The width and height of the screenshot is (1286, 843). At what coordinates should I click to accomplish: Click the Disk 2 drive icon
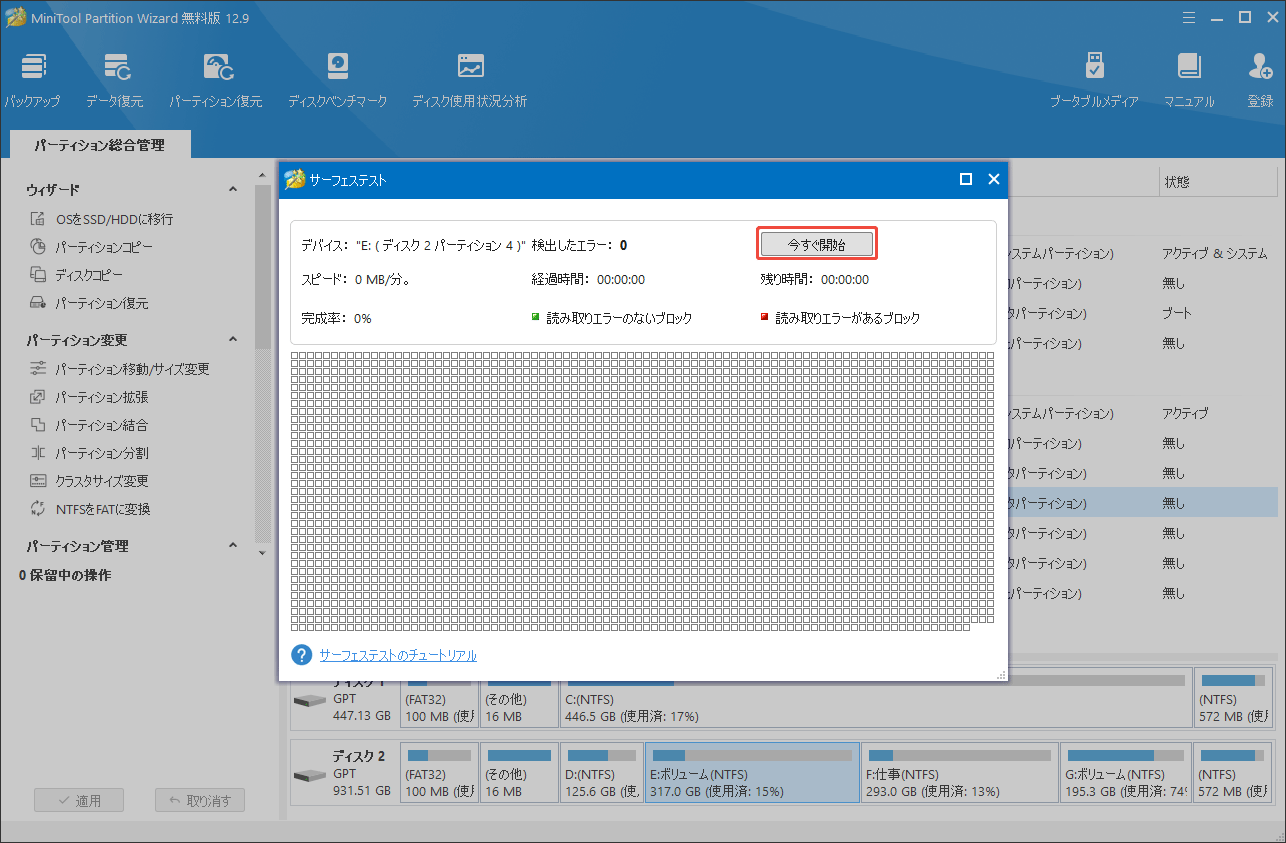(x=310, y=776)
